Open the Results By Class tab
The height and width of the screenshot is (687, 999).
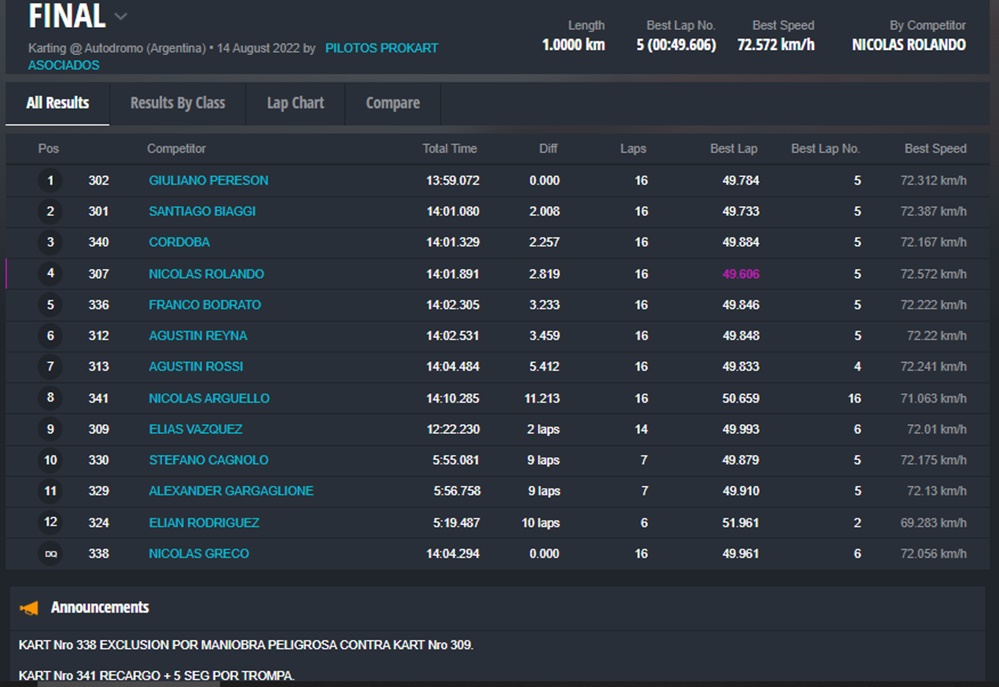[x=177, y=103]
